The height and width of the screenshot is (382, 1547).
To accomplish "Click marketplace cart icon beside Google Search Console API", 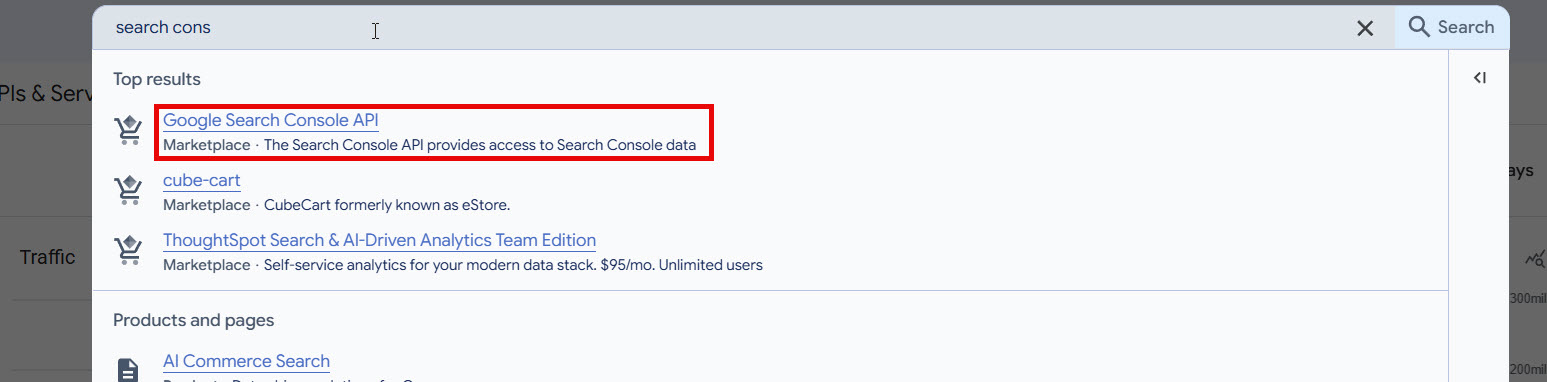I will point(128,131).
